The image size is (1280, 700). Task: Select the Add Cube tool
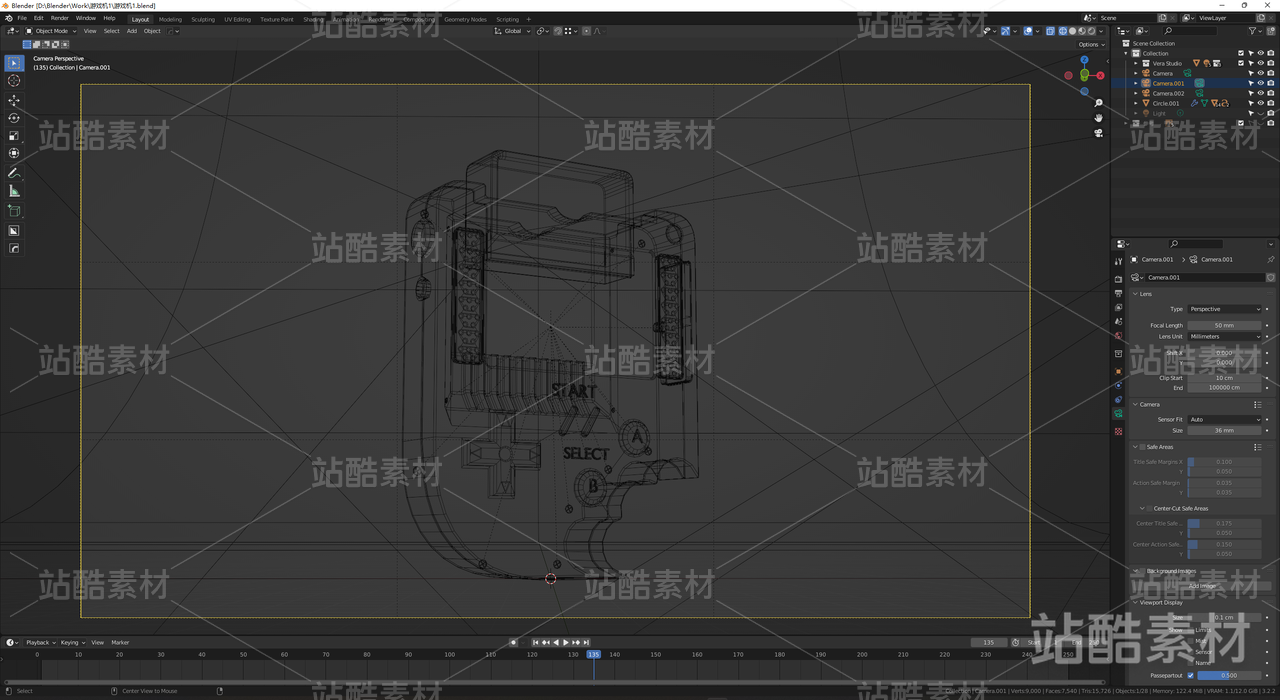click(14, 211)
